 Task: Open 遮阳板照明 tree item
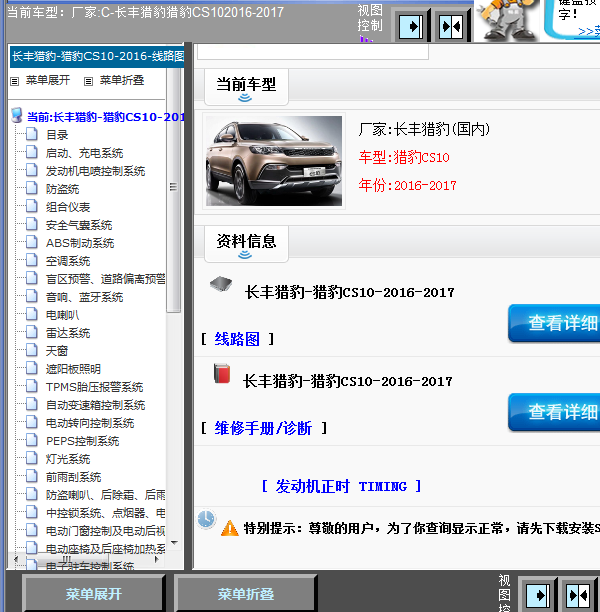pyautogui.click(x=73, y=369)
